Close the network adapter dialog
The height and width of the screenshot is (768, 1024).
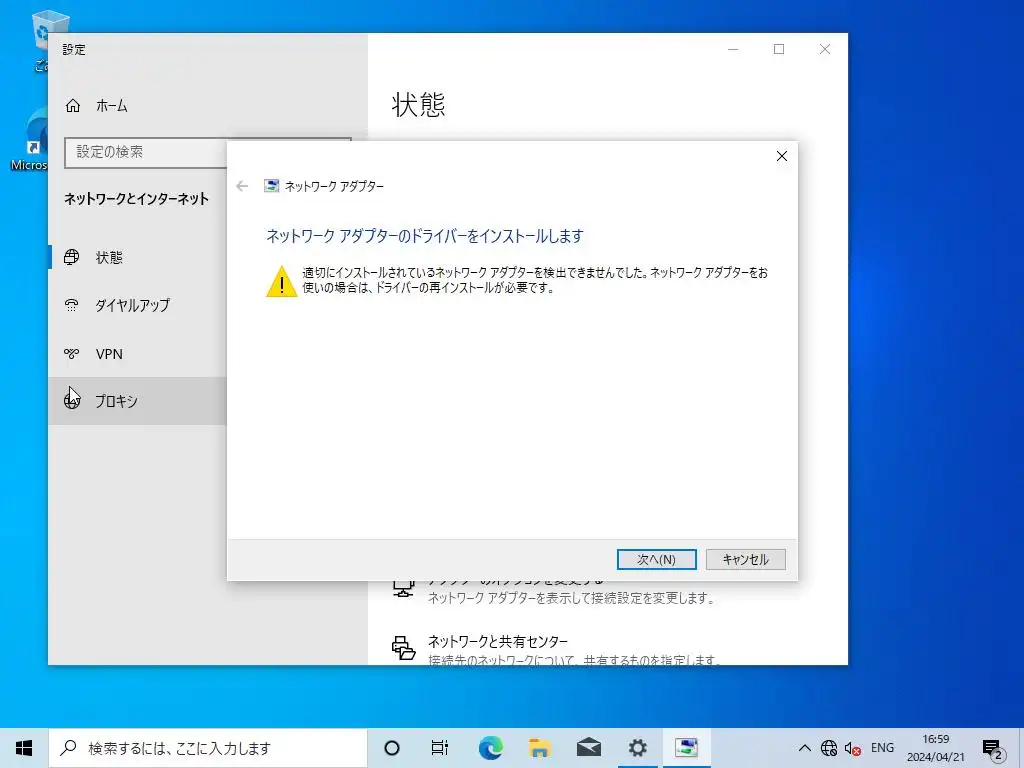click(x=782, y=156)
